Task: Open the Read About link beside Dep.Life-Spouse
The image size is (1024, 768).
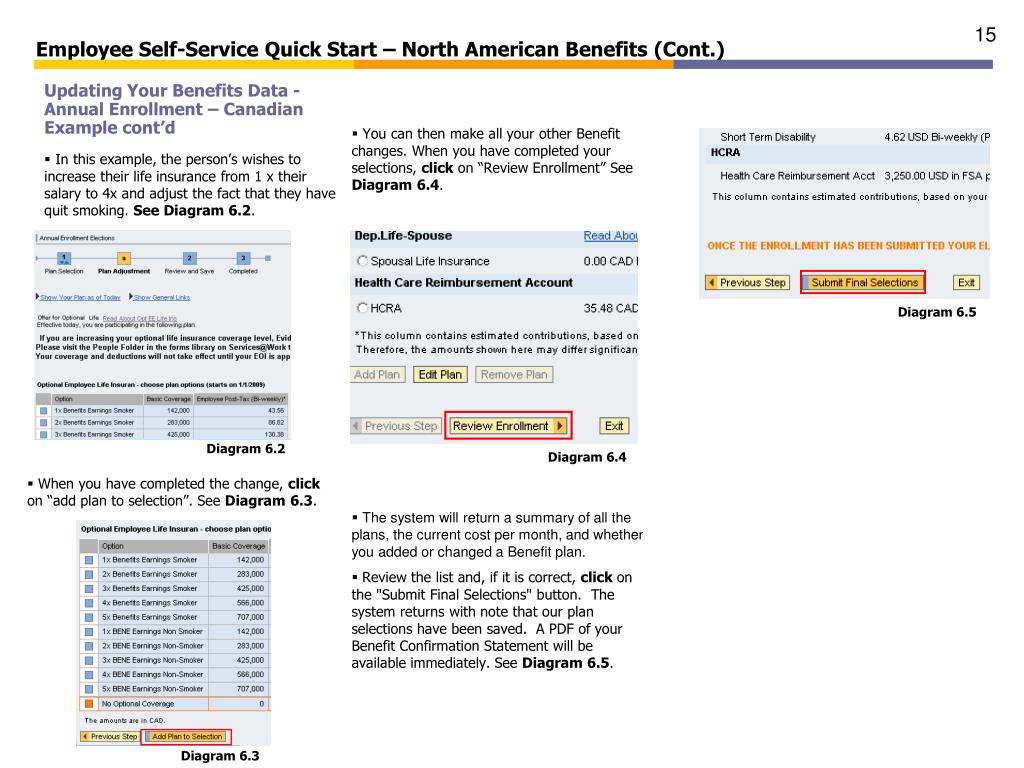Action: pyautogui.click(x=610, y=236)
